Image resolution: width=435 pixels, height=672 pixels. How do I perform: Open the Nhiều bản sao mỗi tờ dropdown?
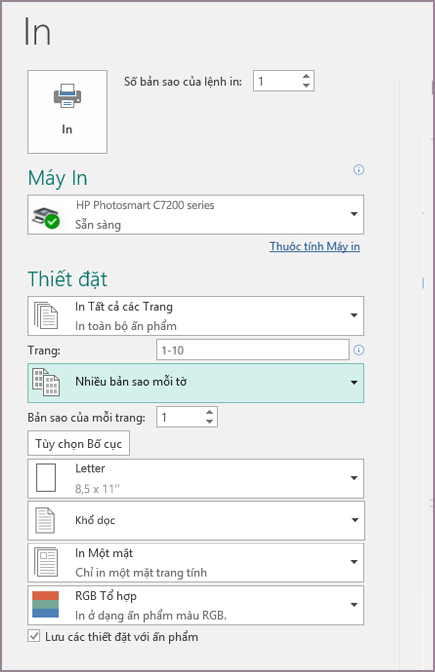pos(195,383)
